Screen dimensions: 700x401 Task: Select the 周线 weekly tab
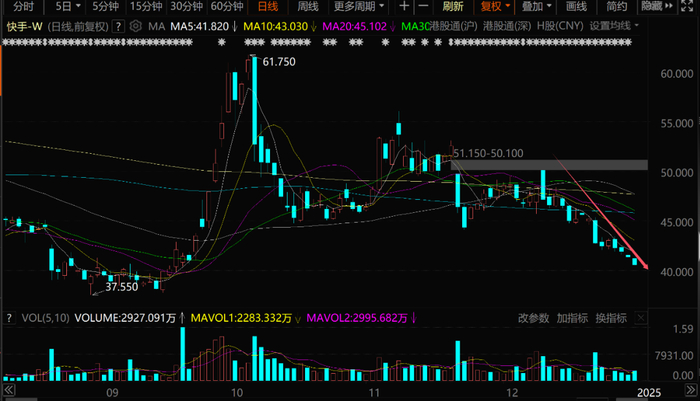coord(308,6)
